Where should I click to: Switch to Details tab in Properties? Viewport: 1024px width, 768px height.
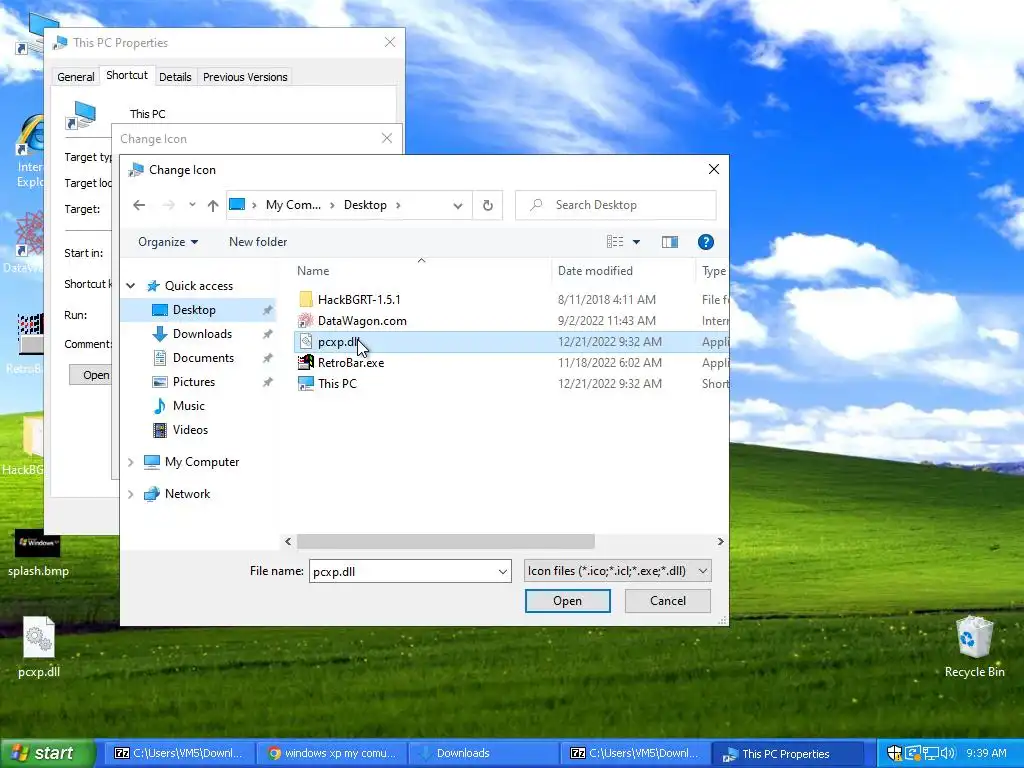pos(175,77)
